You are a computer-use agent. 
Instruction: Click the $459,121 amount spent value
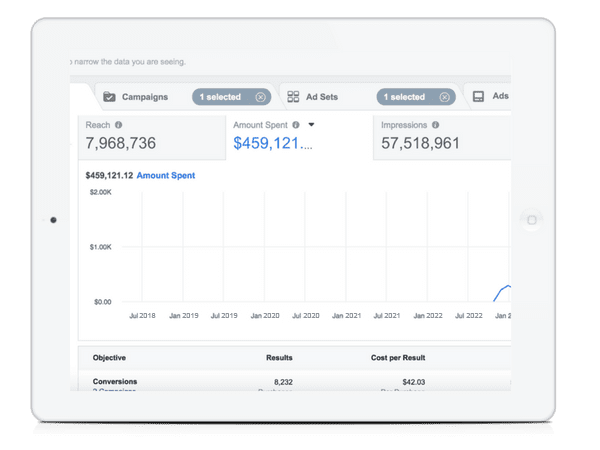point(272,143)
